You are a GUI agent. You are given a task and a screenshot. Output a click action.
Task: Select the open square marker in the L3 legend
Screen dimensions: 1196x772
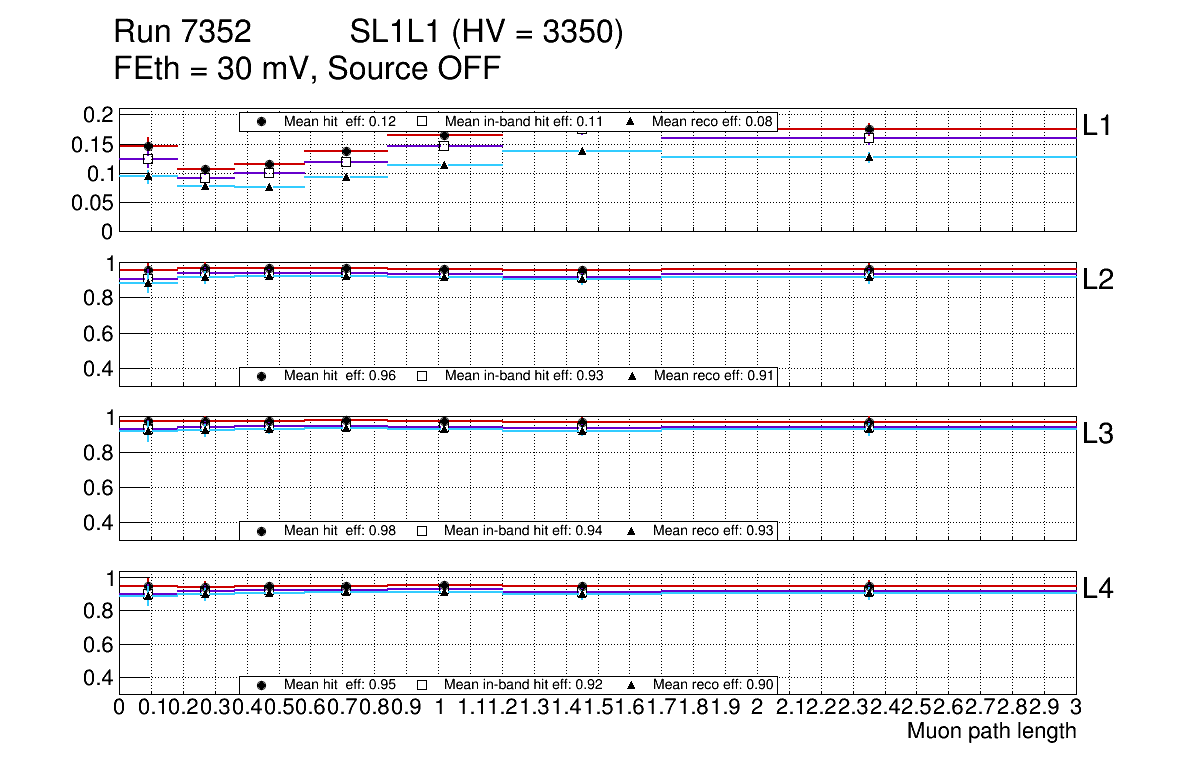click(422, 530)
